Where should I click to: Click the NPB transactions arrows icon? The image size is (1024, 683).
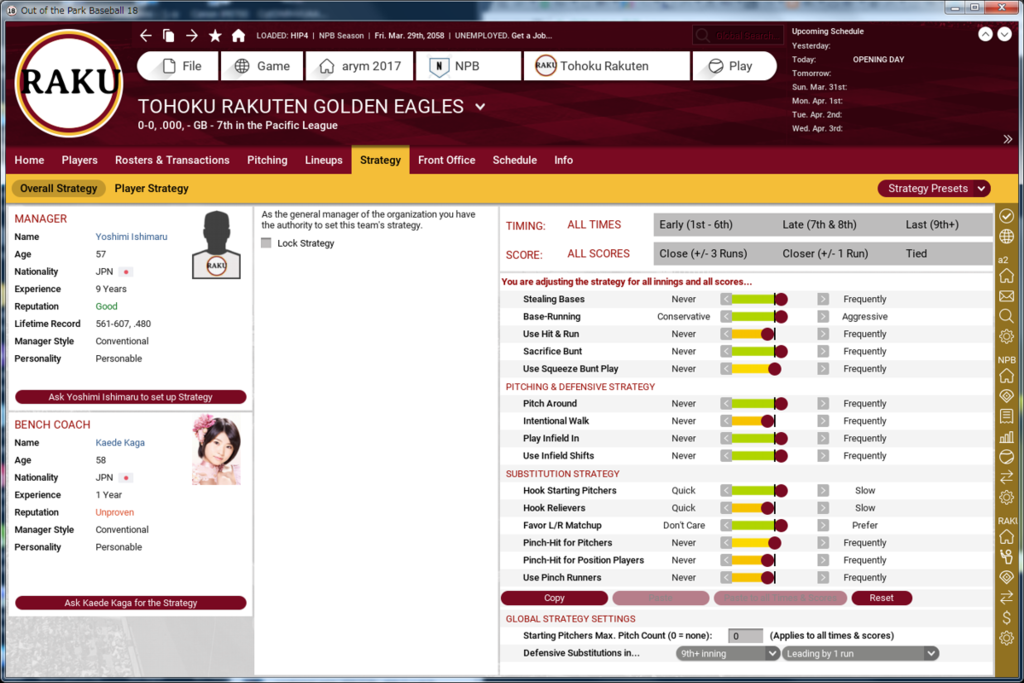click(1006, 477)
